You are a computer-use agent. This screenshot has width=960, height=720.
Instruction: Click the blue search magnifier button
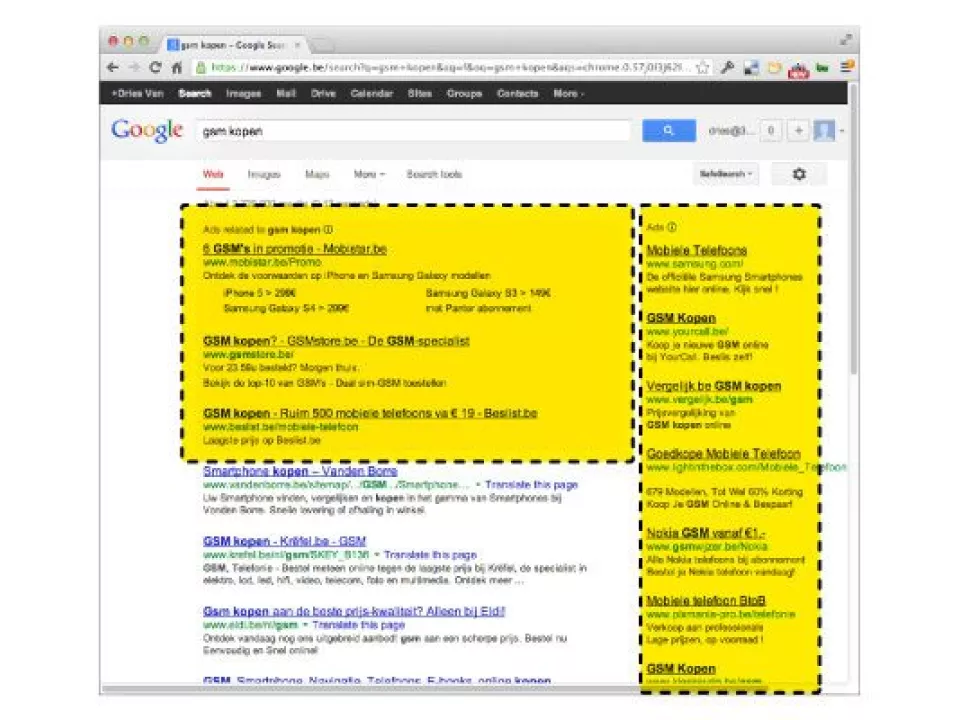[669, 130]
